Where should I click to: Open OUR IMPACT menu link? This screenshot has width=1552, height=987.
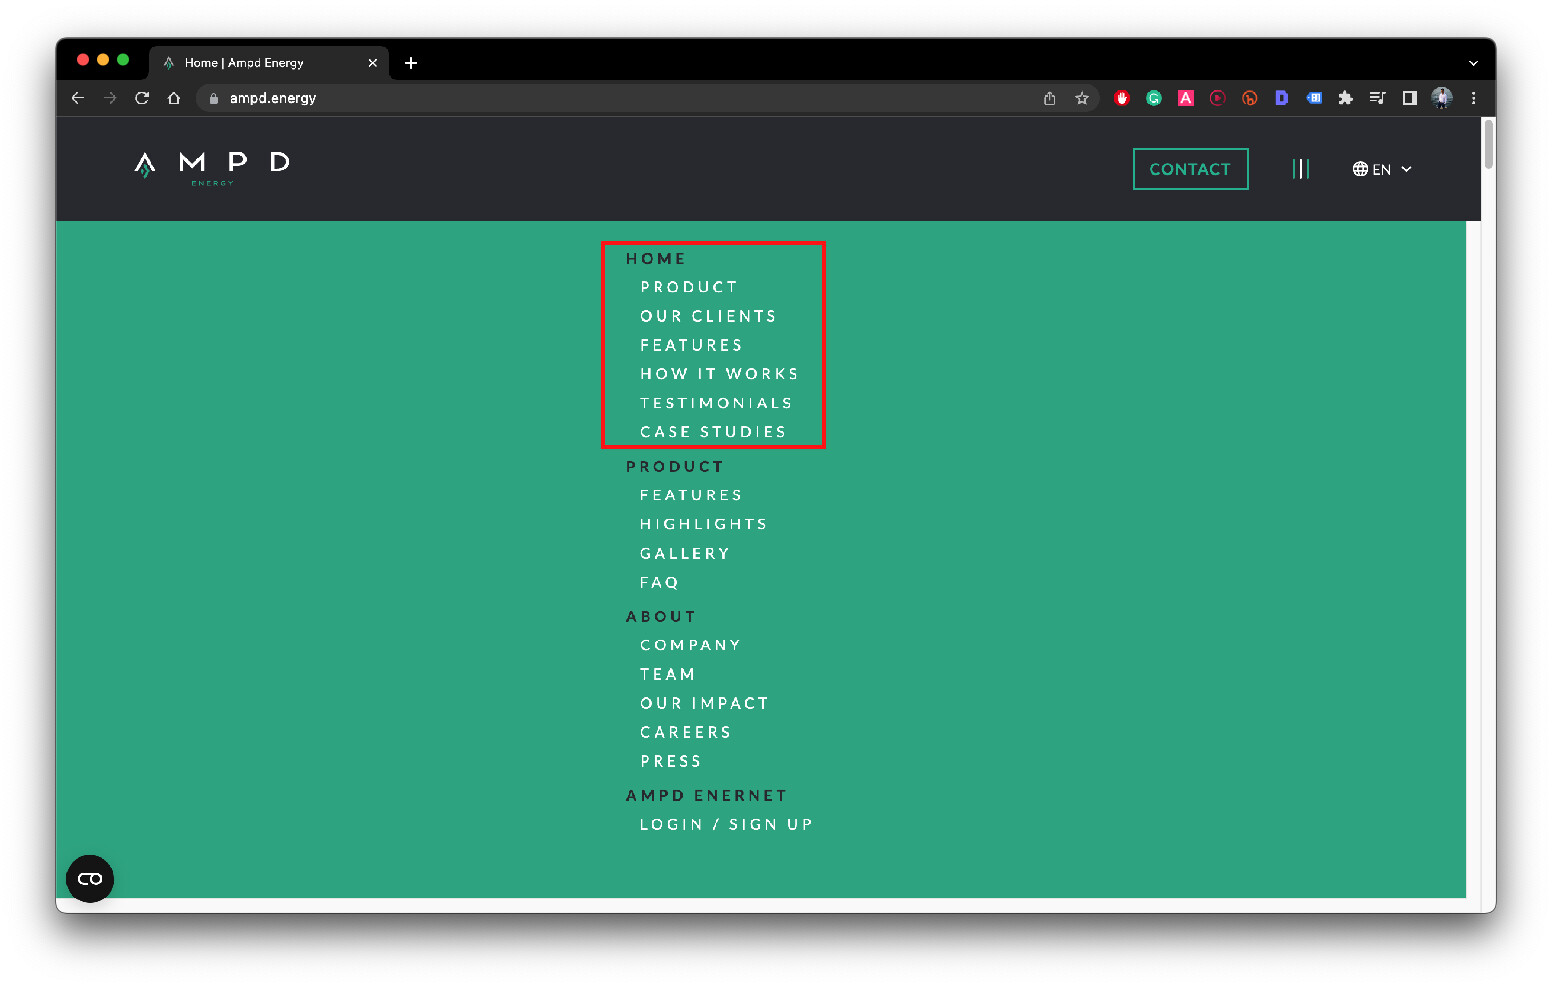tap(705, 703)
